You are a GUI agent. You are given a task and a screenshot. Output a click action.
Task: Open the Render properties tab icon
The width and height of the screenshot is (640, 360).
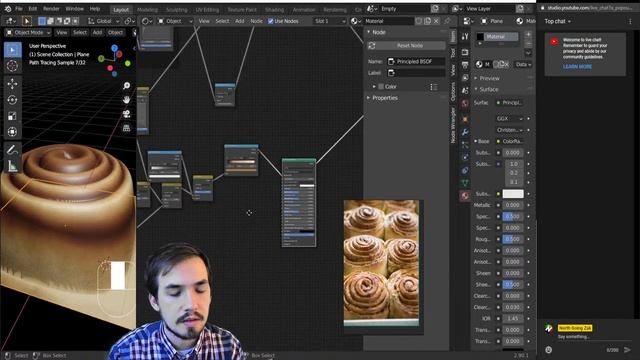pos(465,52)
